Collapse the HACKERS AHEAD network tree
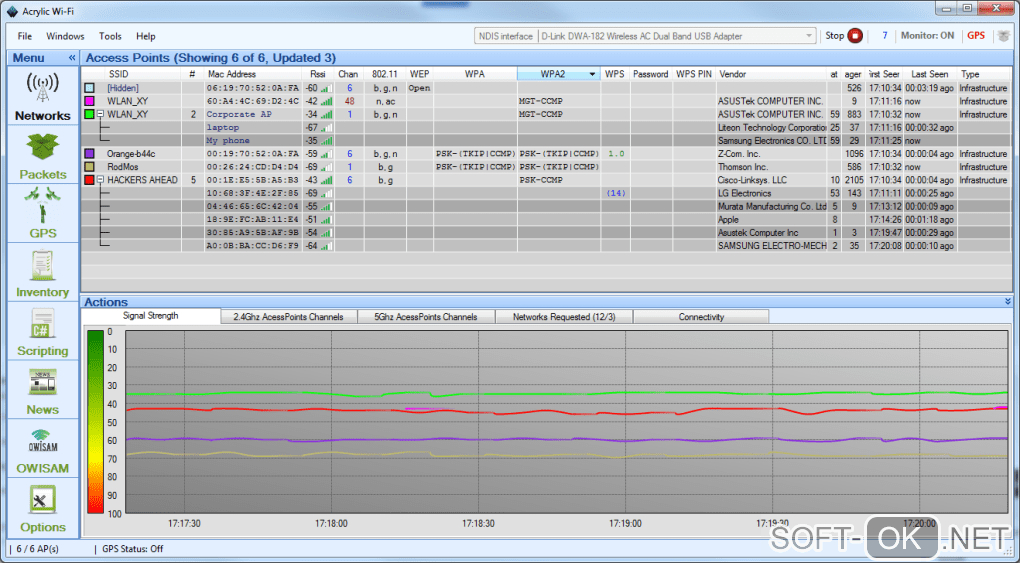Image resolution: width=1020 pixels, height=563 pixels. (101, 180)
